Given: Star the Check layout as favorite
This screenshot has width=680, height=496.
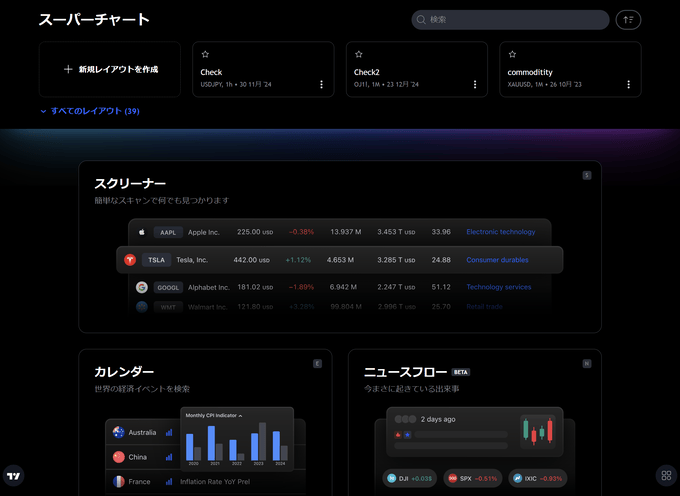Looking at the screenshot, I should [x=205, y=54].
